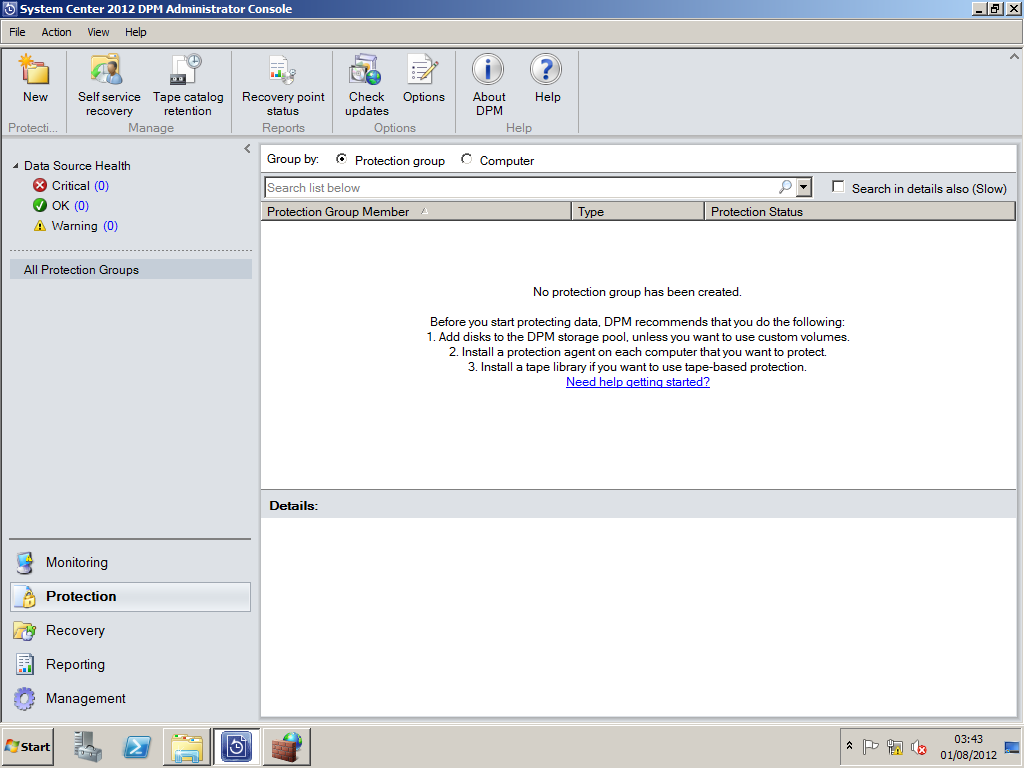The image size is (1024, 768).
Task: Select the Warning health filter icon
Action: 40,226
